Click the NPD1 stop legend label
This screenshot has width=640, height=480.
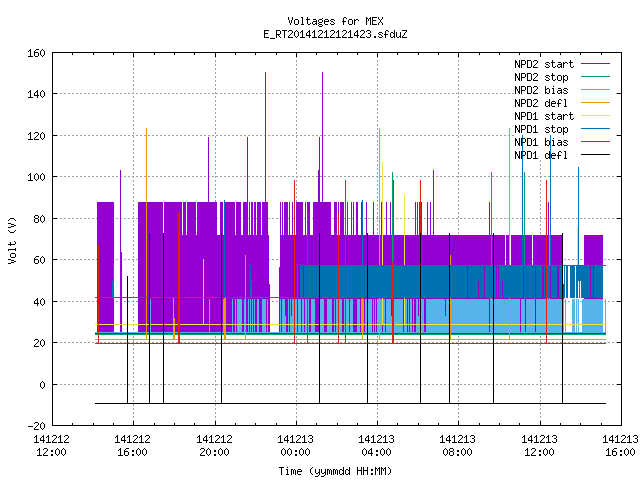coord(541,129)
